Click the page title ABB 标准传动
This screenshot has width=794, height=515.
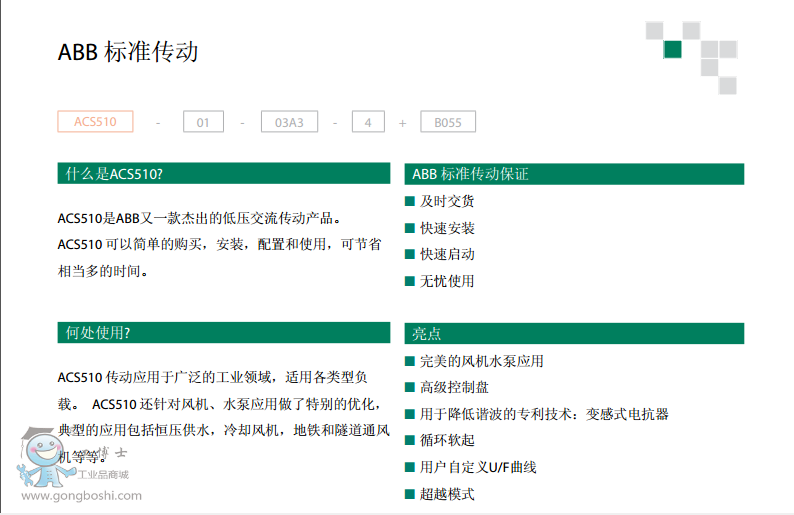(x=128, y=52)
